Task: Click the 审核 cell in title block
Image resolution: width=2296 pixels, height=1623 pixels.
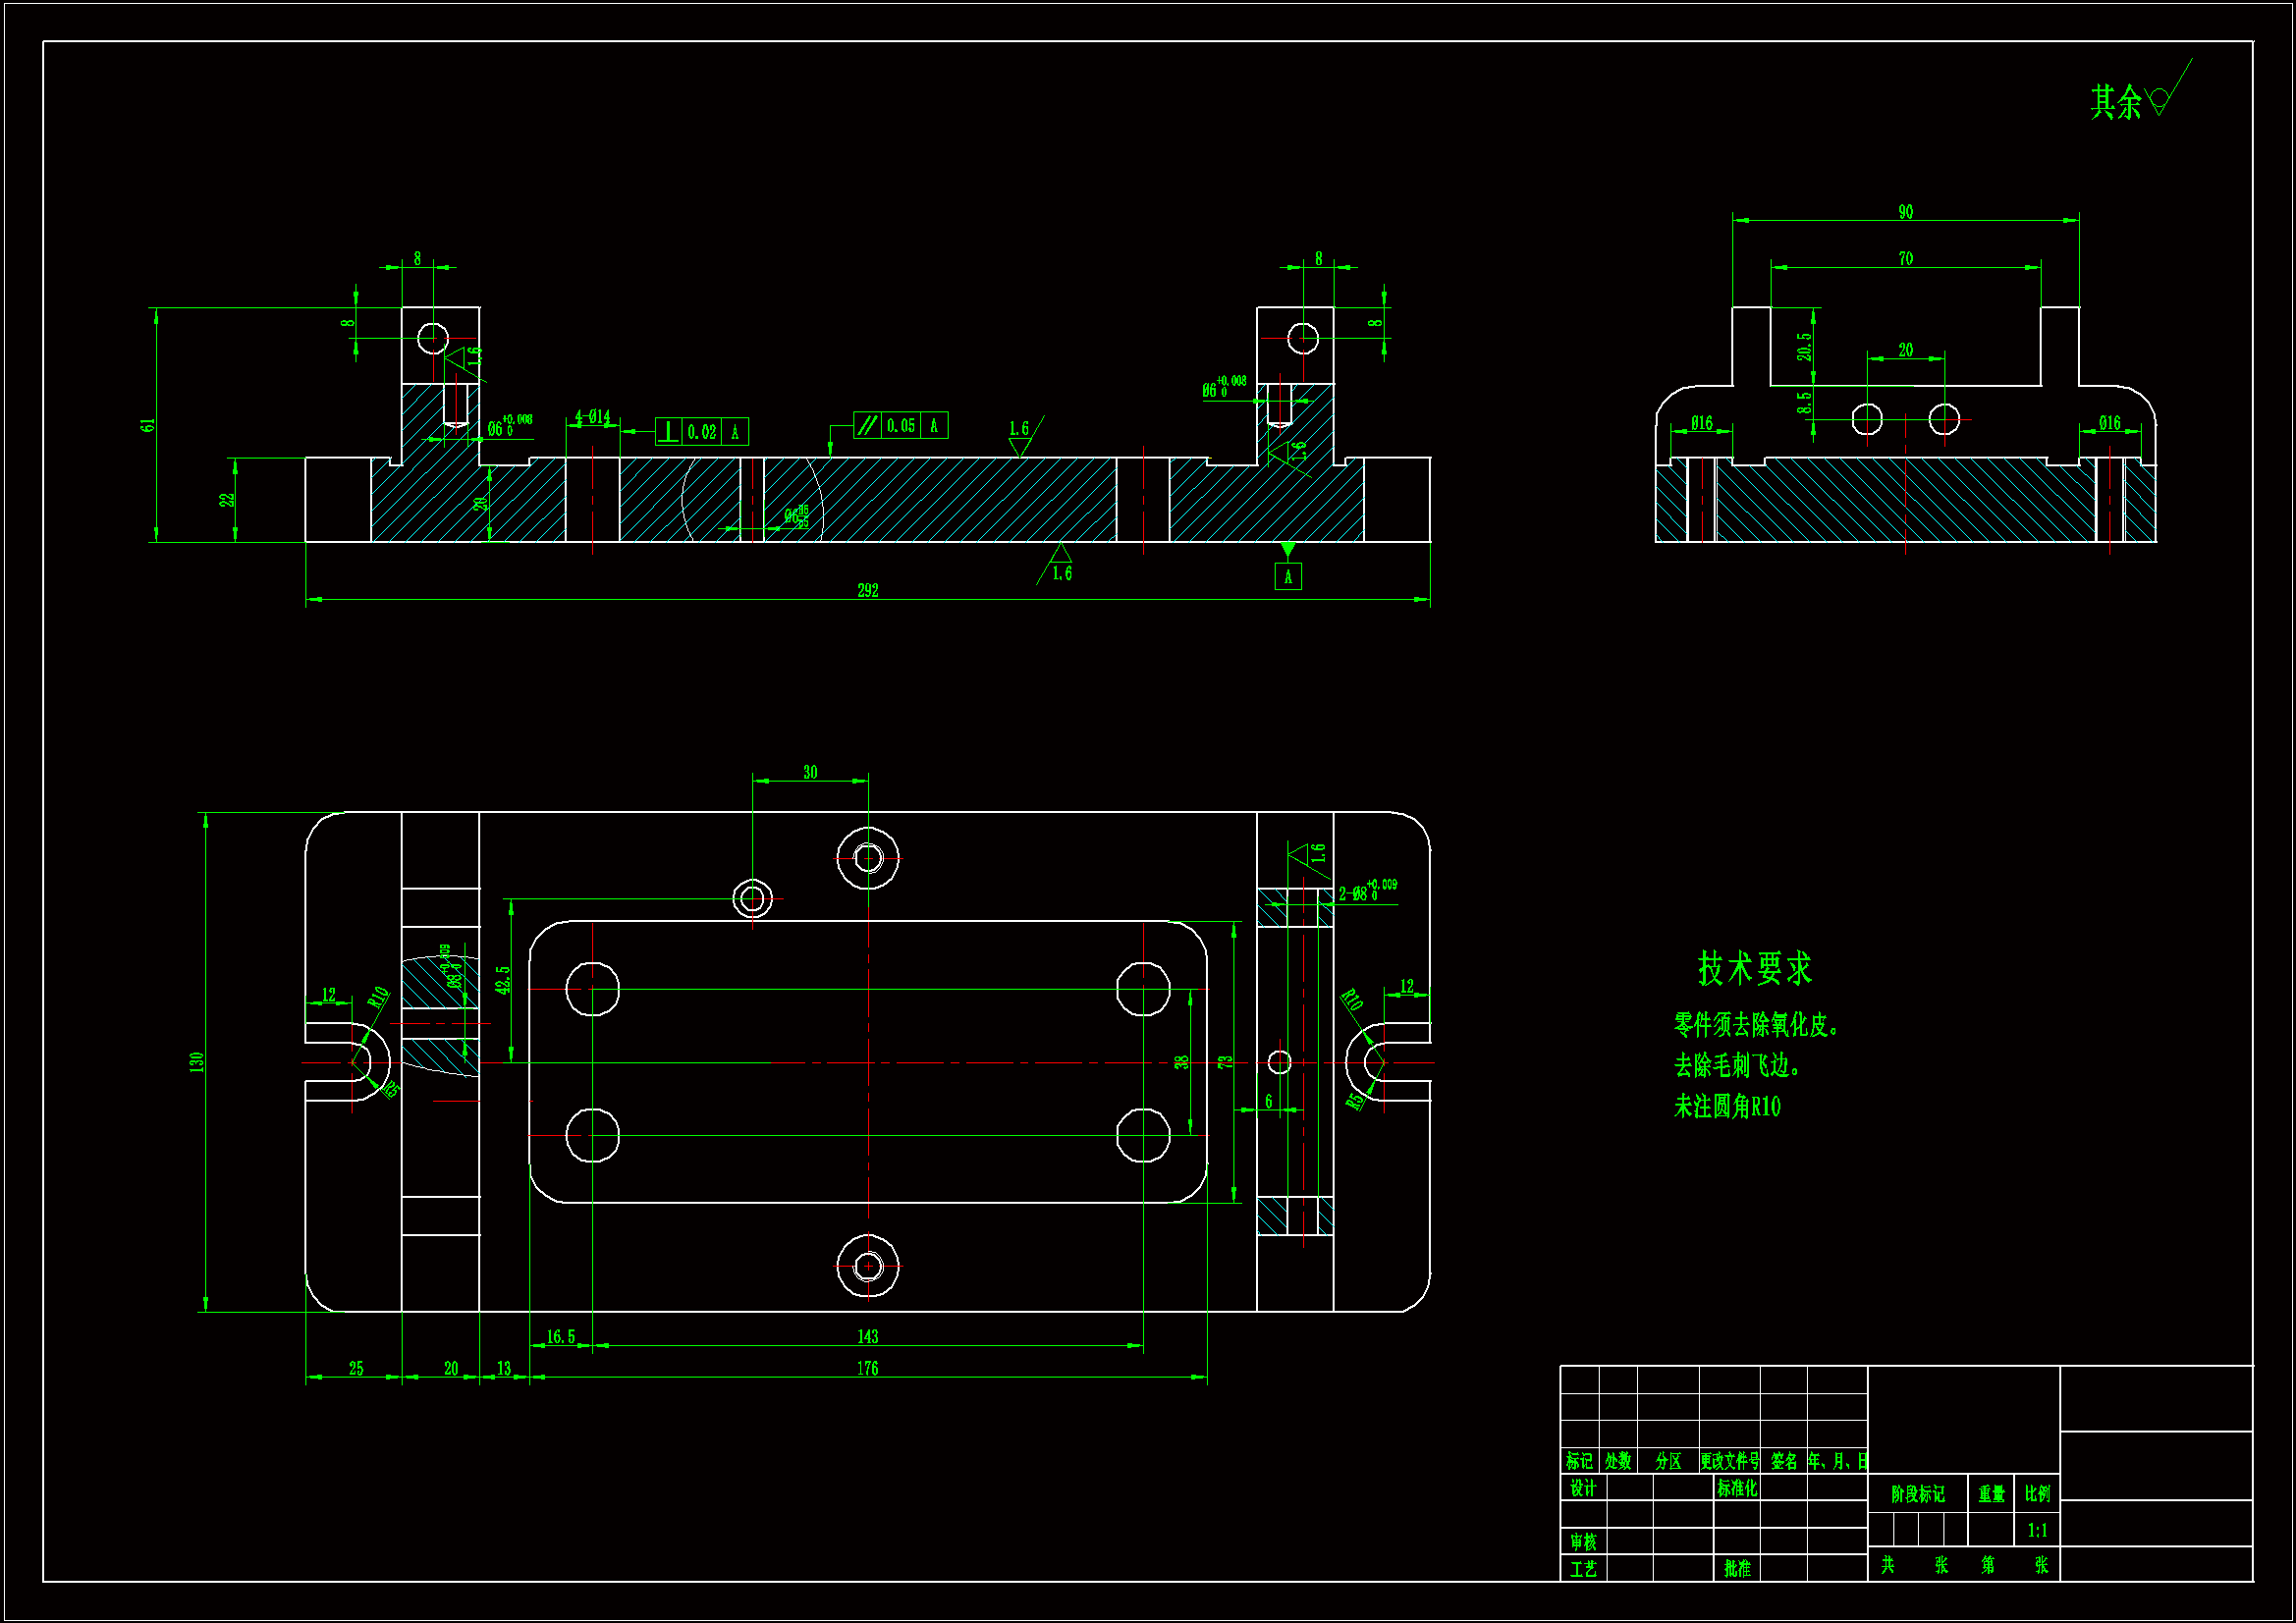Action: pos(1583,1542)
